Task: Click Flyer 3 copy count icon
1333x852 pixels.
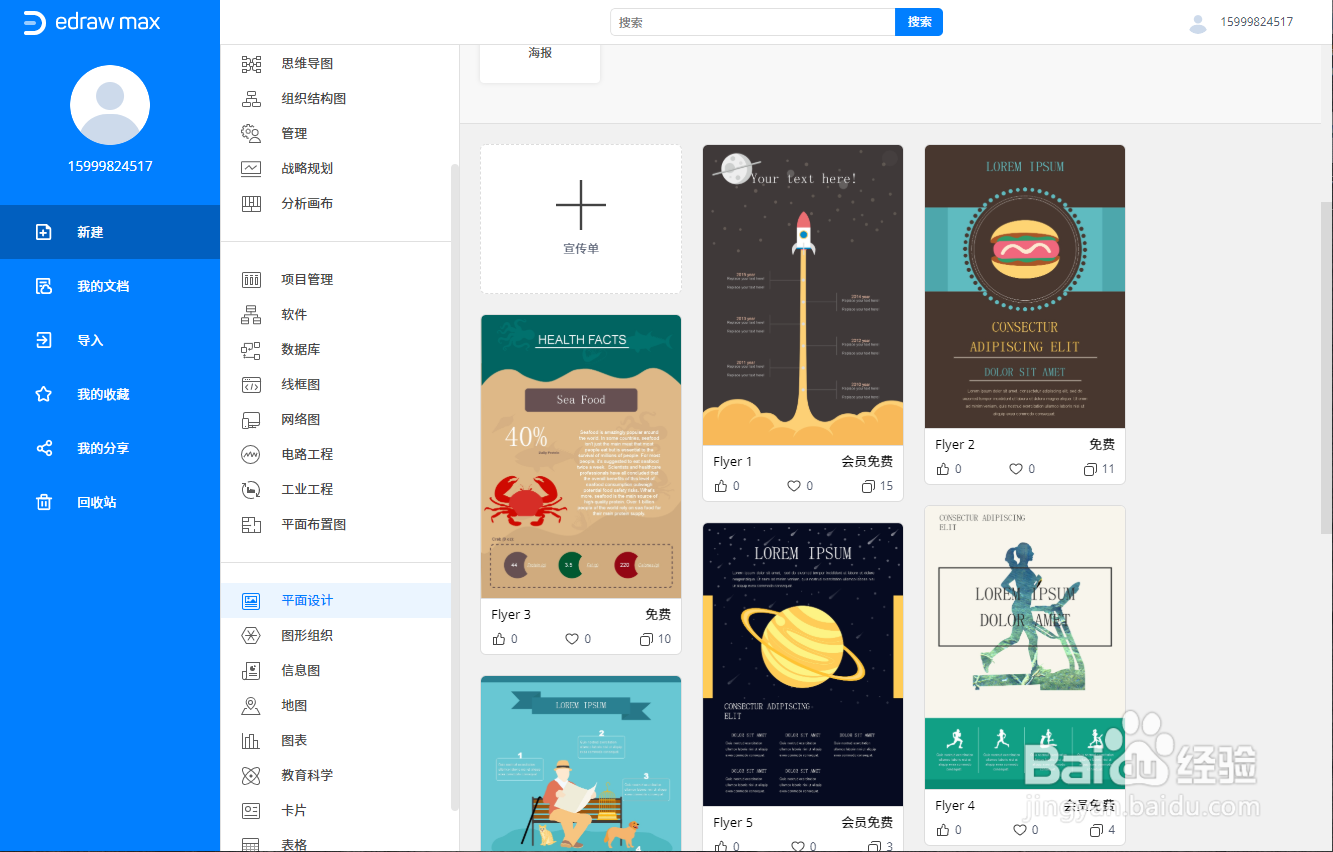Action: [646, 639]
